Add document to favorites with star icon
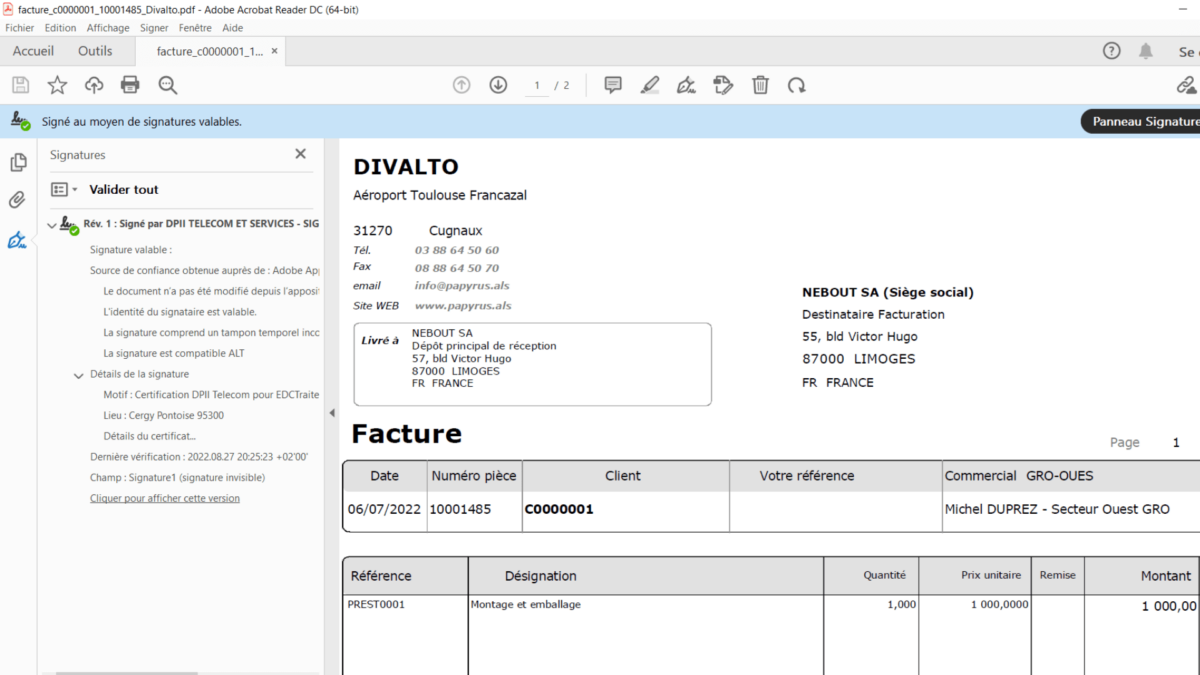The height and width of the screenshot is (675, 1200). [57, 85]
